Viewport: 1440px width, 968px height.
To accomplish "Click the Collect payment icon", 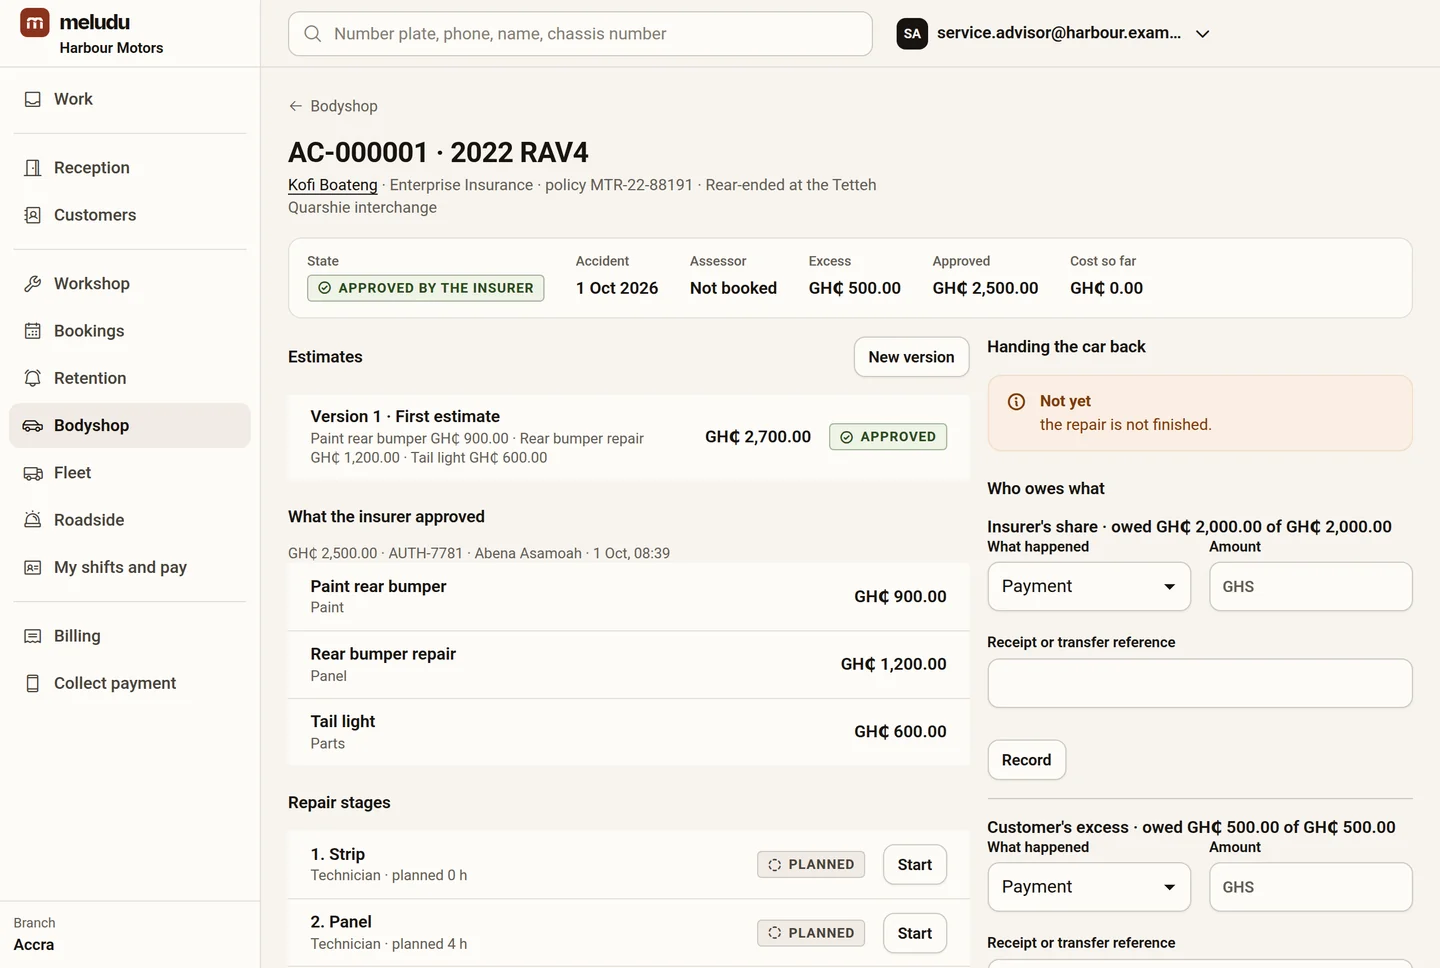I will pyautogui.click(x=33, y=684).
